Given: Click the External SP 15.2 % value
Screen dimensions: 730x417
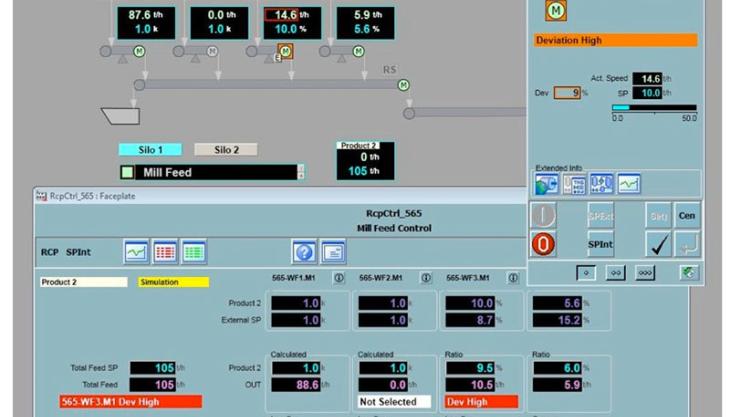Looking at the screenshot, I should click(x=557, y=320).
